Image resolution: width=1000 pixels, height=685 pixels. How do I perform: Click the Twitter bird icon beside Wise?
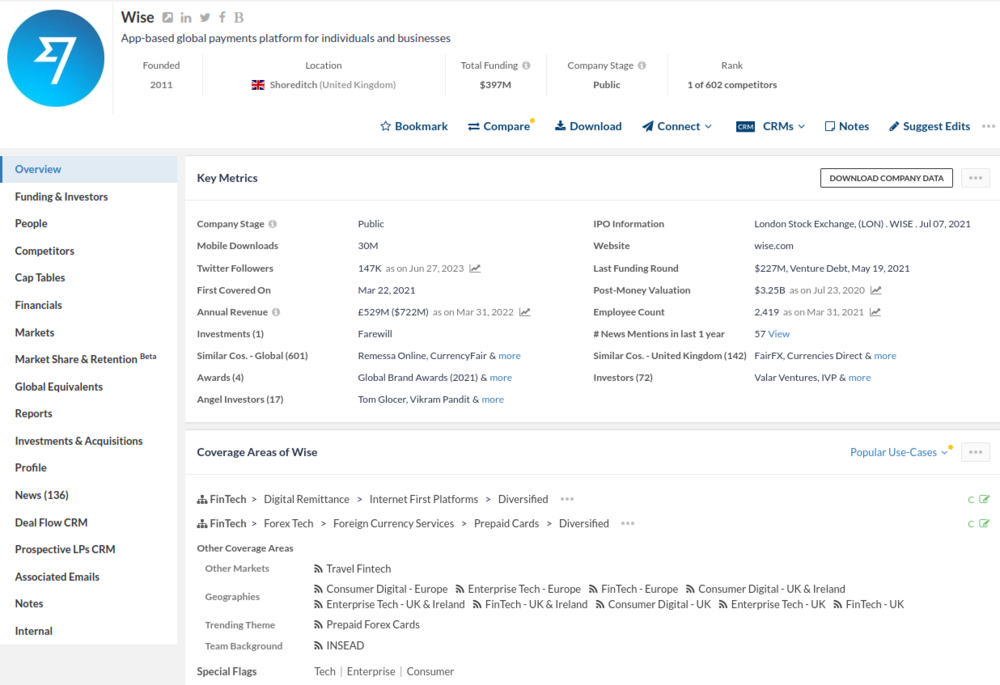205,18
